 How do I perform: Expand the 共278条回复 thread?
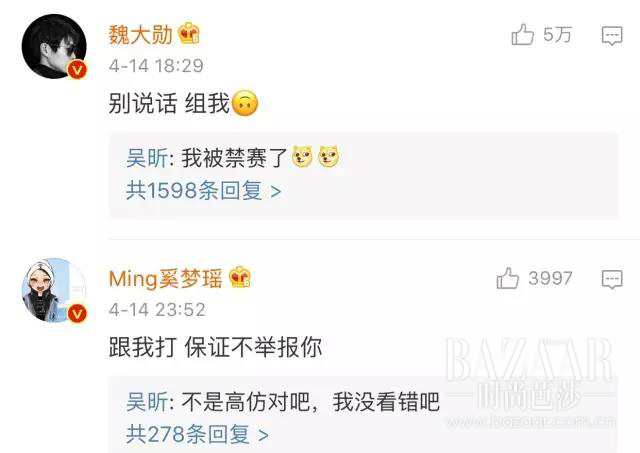pos(197,434)
